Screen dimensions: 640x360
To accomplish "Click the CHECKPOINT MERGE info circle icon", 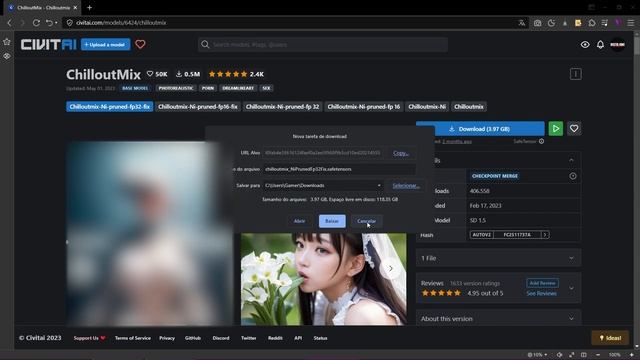I will click(573, 176).
